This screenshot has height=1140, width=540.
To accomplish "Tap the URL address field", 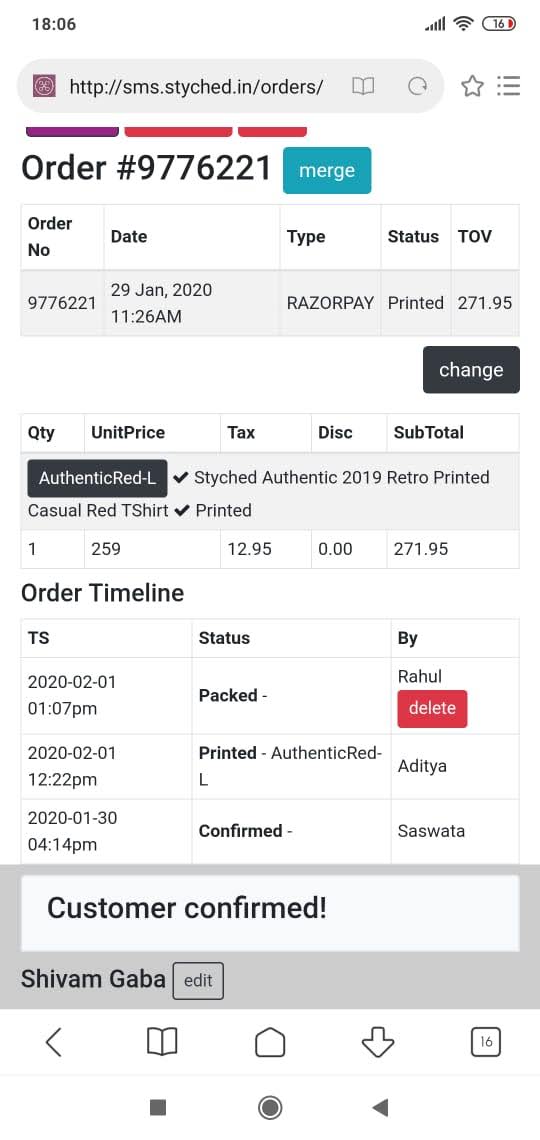I will (196, 87).
